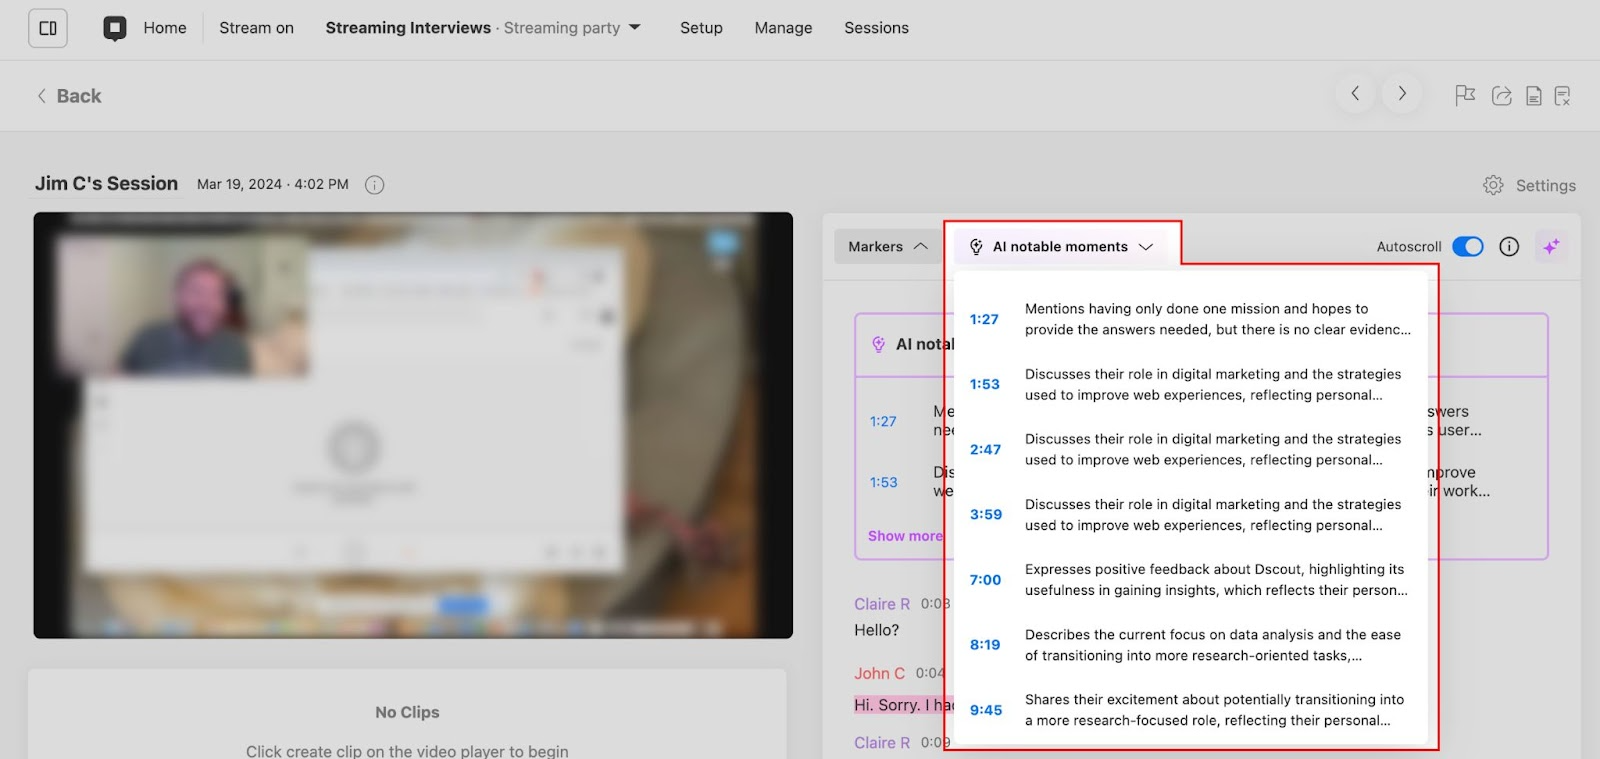Click Show more in AI notable panel
The height and width of the screenshot is (759, 1600).
tap(904, 536)
